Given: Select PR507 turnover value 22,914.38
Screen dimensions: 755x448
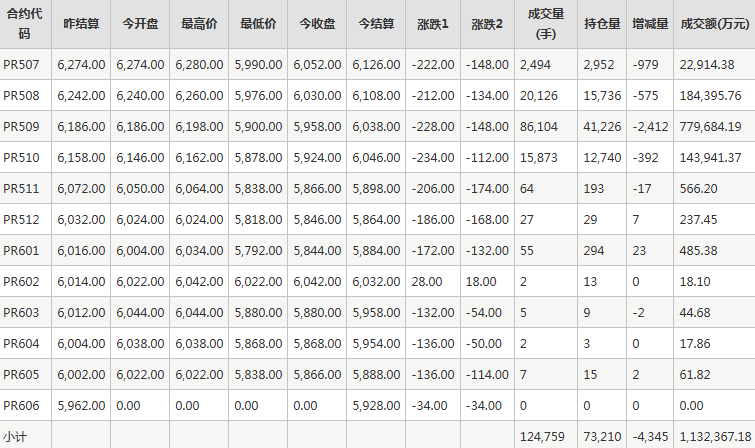Looking at the screenshot, I should point(707,65).
